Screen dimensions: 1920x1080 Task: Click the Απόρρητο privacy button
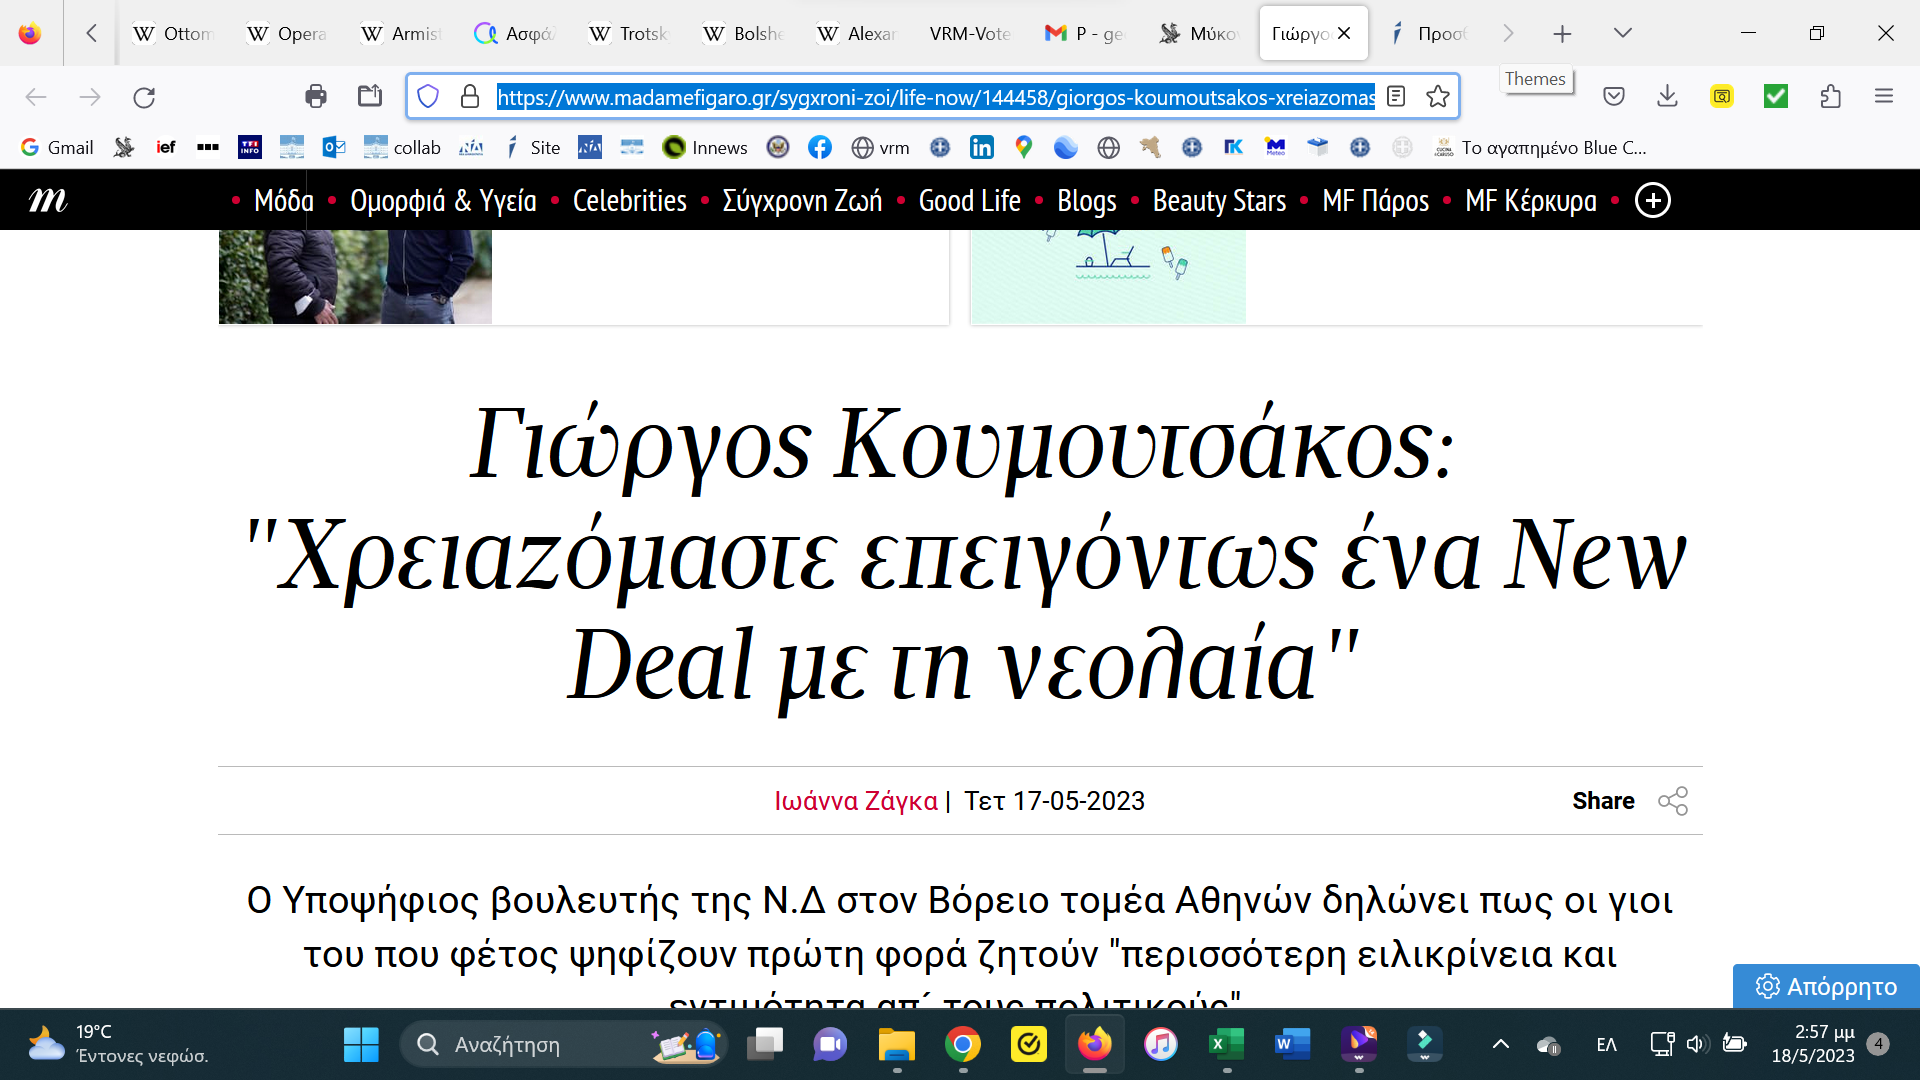(x=1826, y=986)
